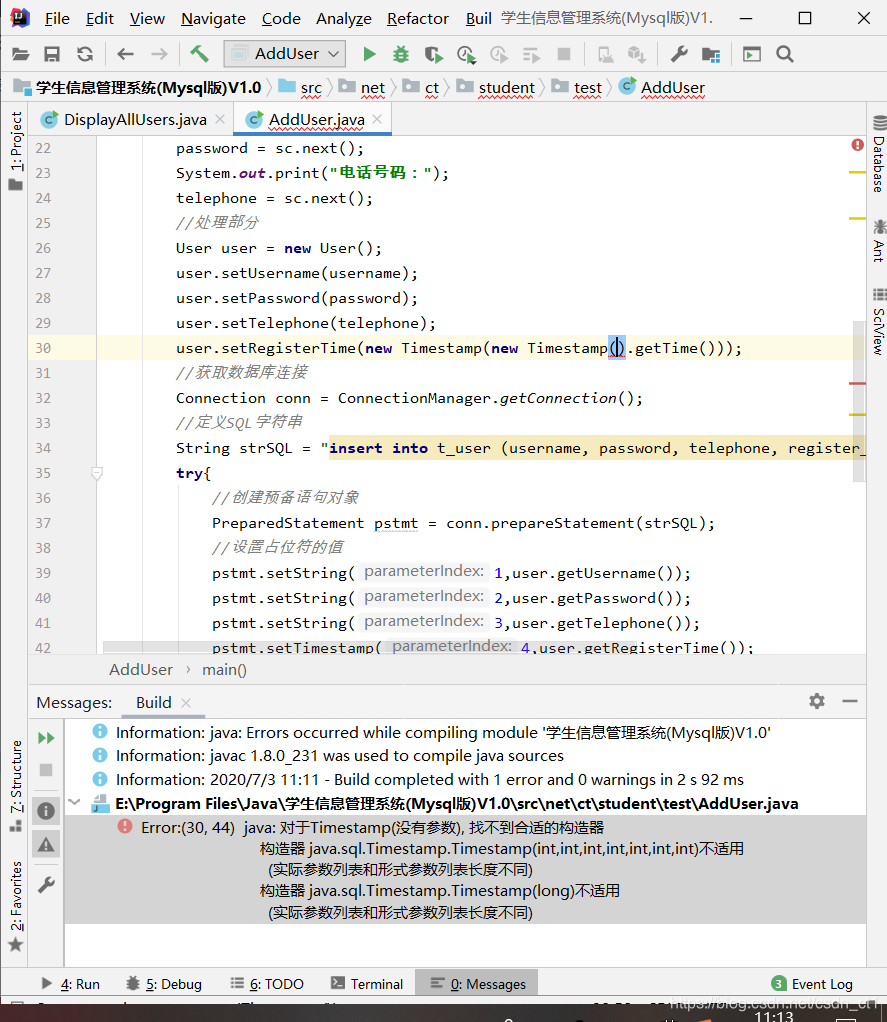Viewport: 887px width, 1022px height.
Task: Open the Run tool window
Action: pos(70,984)
